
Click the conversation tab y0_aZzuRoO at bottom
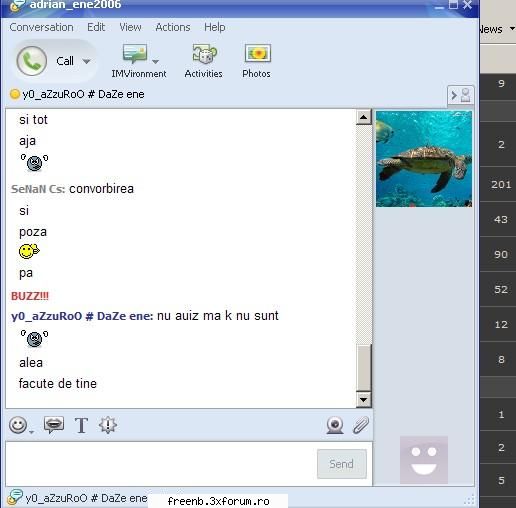(86, 498)
